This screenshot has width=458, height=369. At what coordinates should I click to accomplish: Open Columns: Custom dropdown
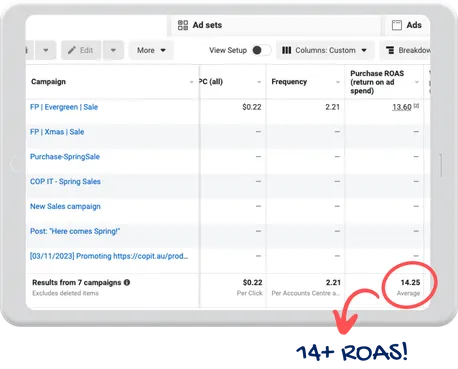[325, 50]
